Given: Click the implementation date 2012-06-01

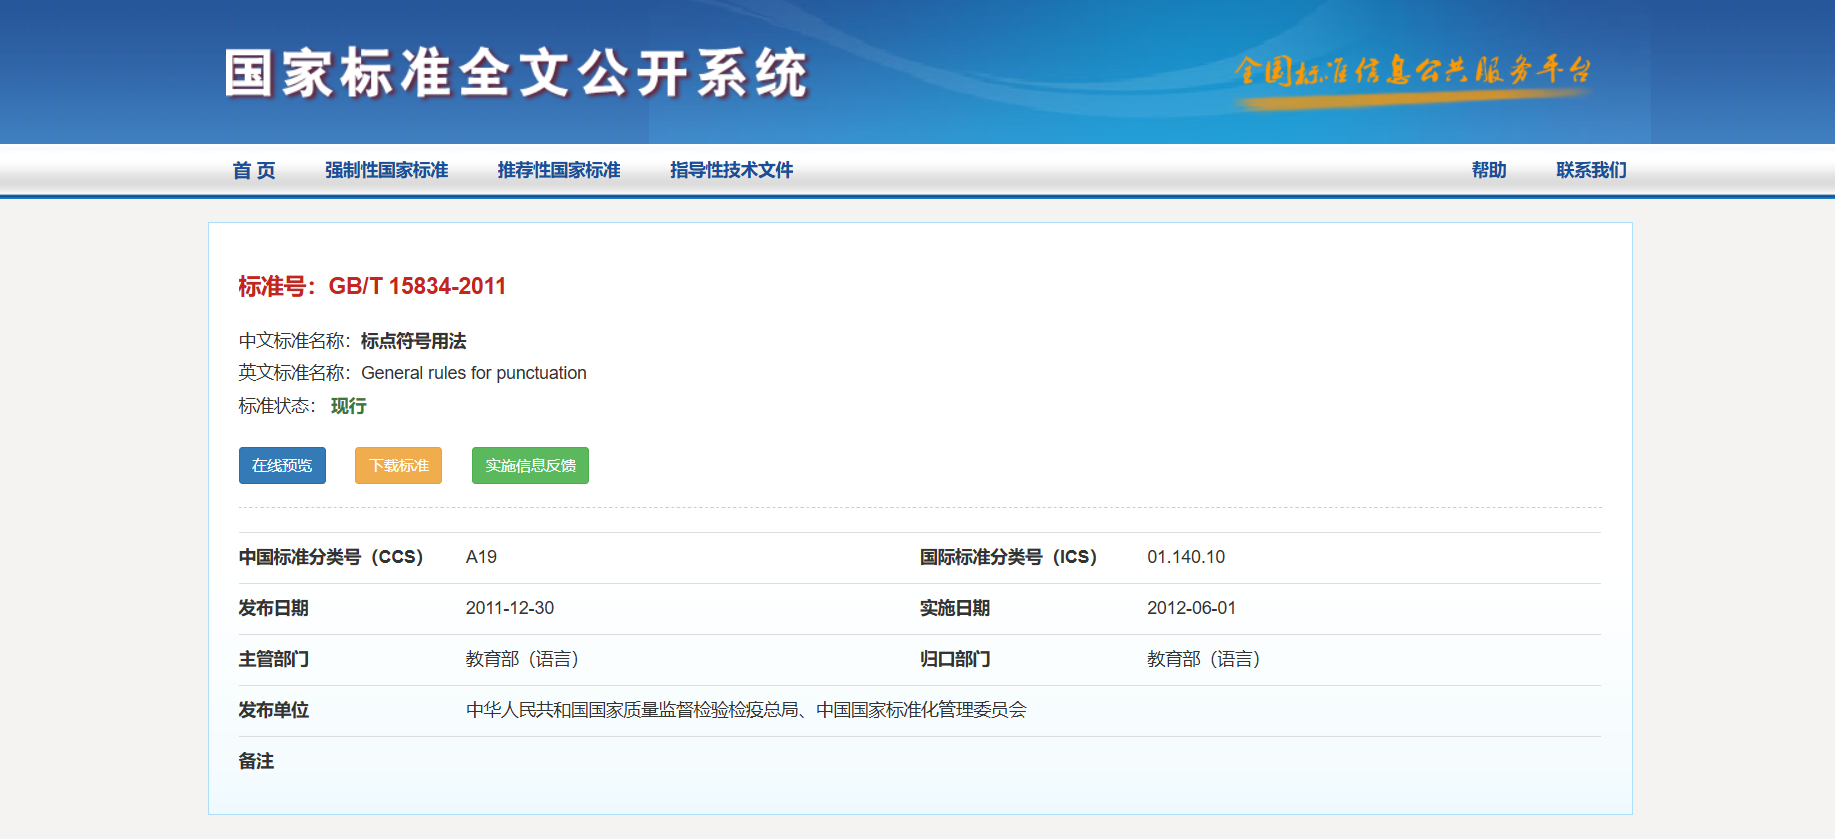Looking at the screenshot, I should point(1191,608).
